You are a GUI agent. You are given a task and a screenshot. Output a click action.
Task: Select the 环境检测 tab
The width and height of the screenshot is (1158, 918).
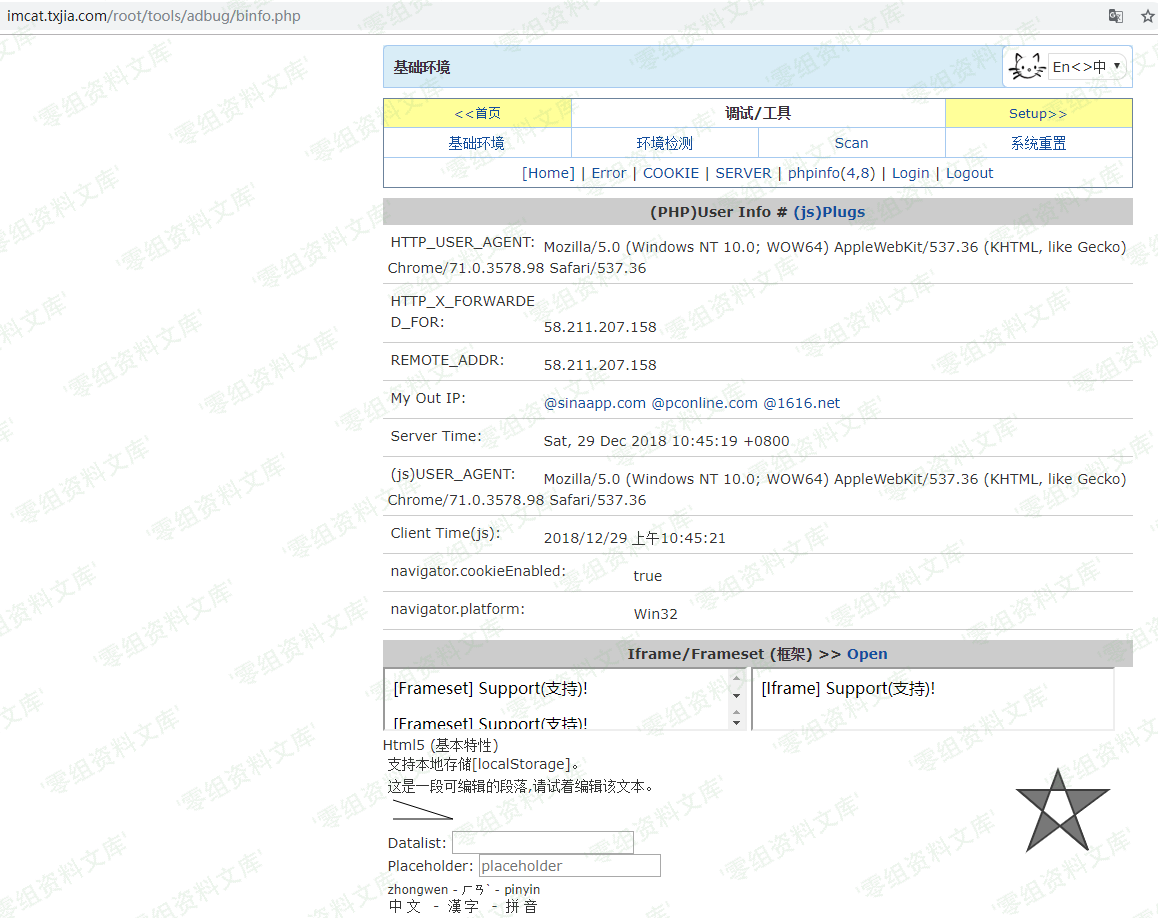tap(664, 143)
